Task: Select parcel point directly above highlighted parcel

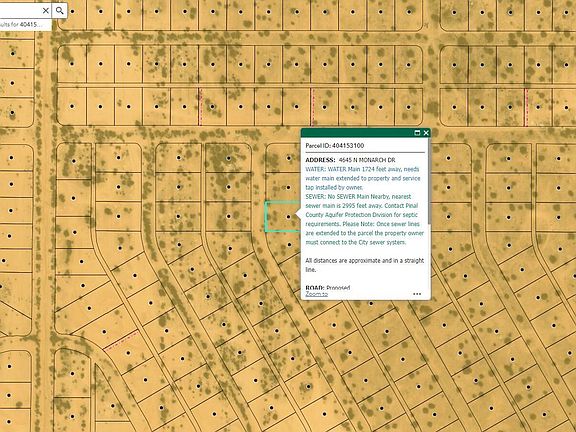Action: point(288,187)
